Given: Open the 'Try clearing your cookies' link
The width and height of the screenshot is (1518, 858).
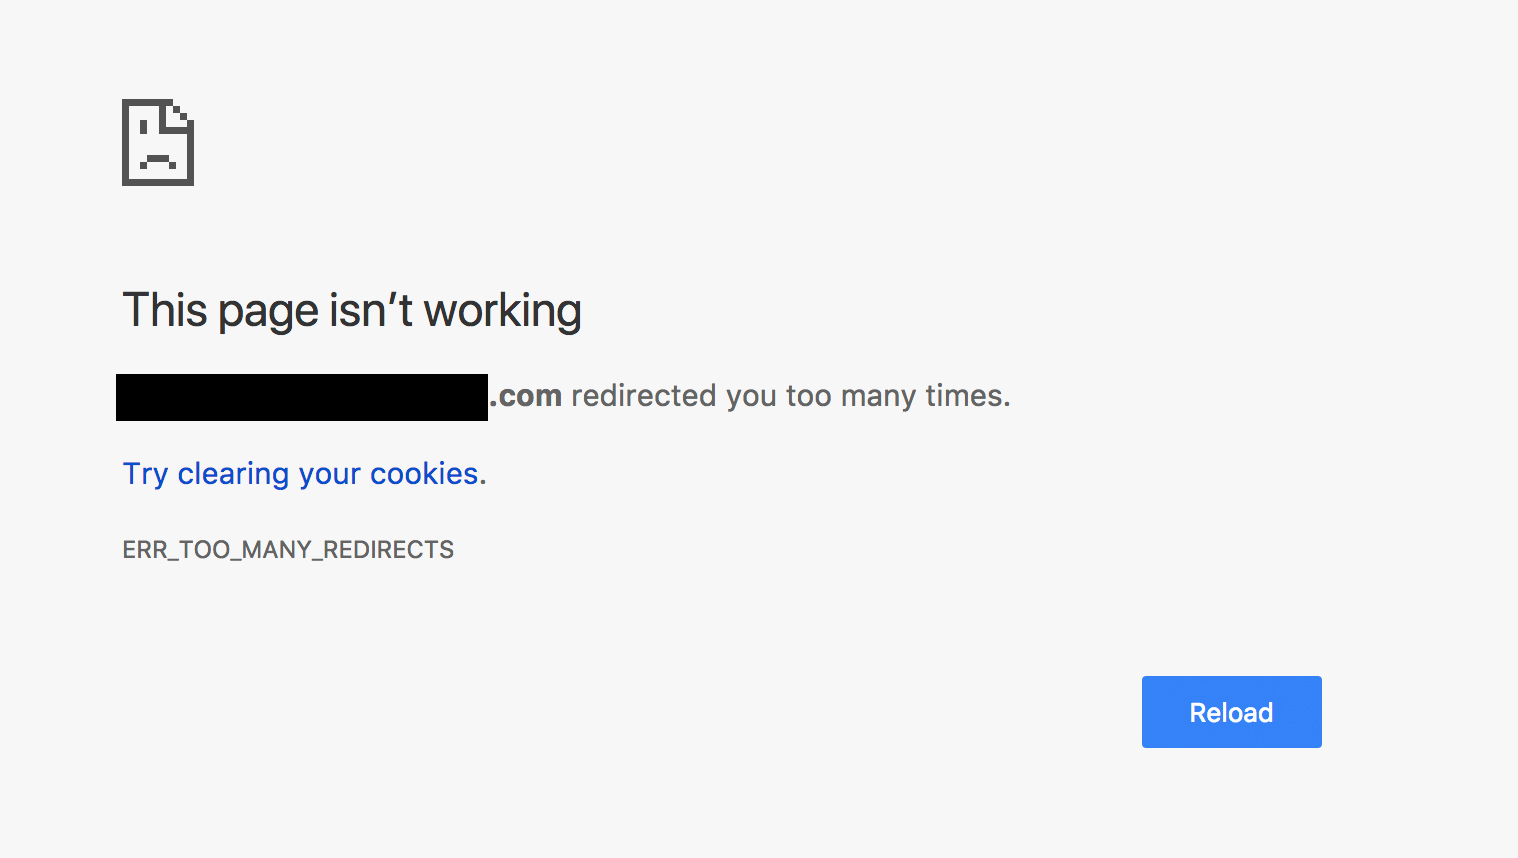Looking at the screenshot, I should click(x=303, y=473).
